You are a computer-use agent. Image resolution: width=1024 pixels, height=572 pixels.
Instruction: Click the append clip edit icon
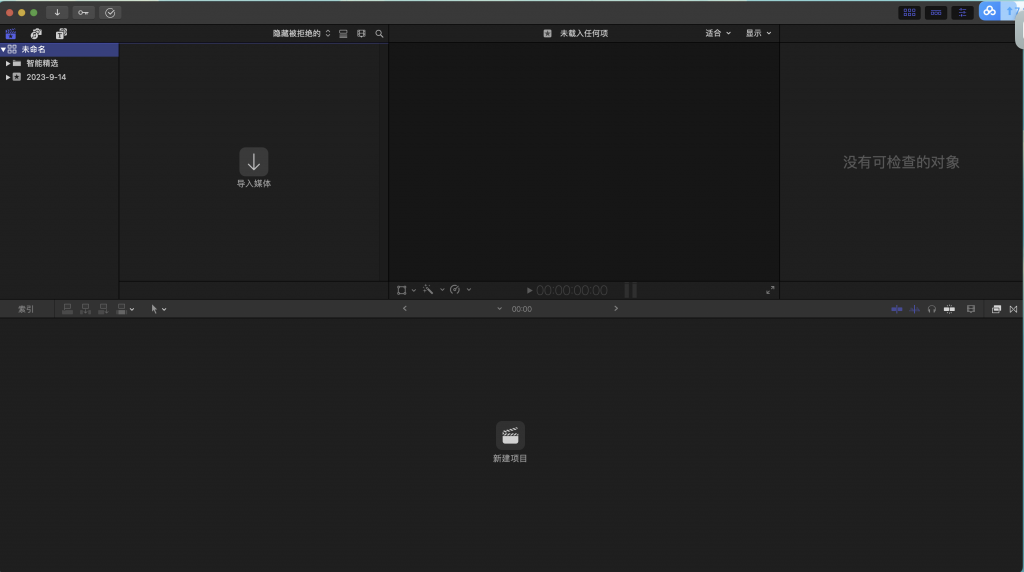pos(103,309)
